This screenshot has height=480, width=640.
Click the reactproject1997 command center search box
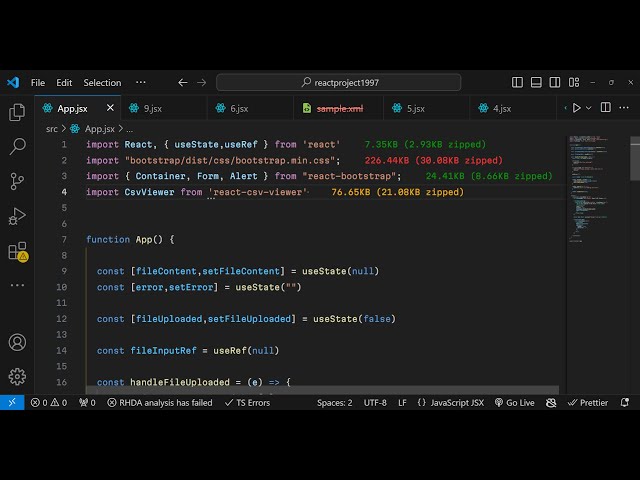coord(339,83)
